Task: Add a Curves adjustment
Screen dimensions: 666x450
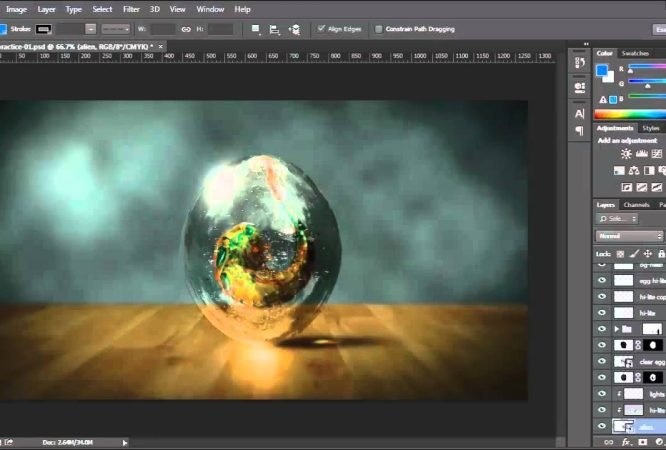Action: pos(657,154)
